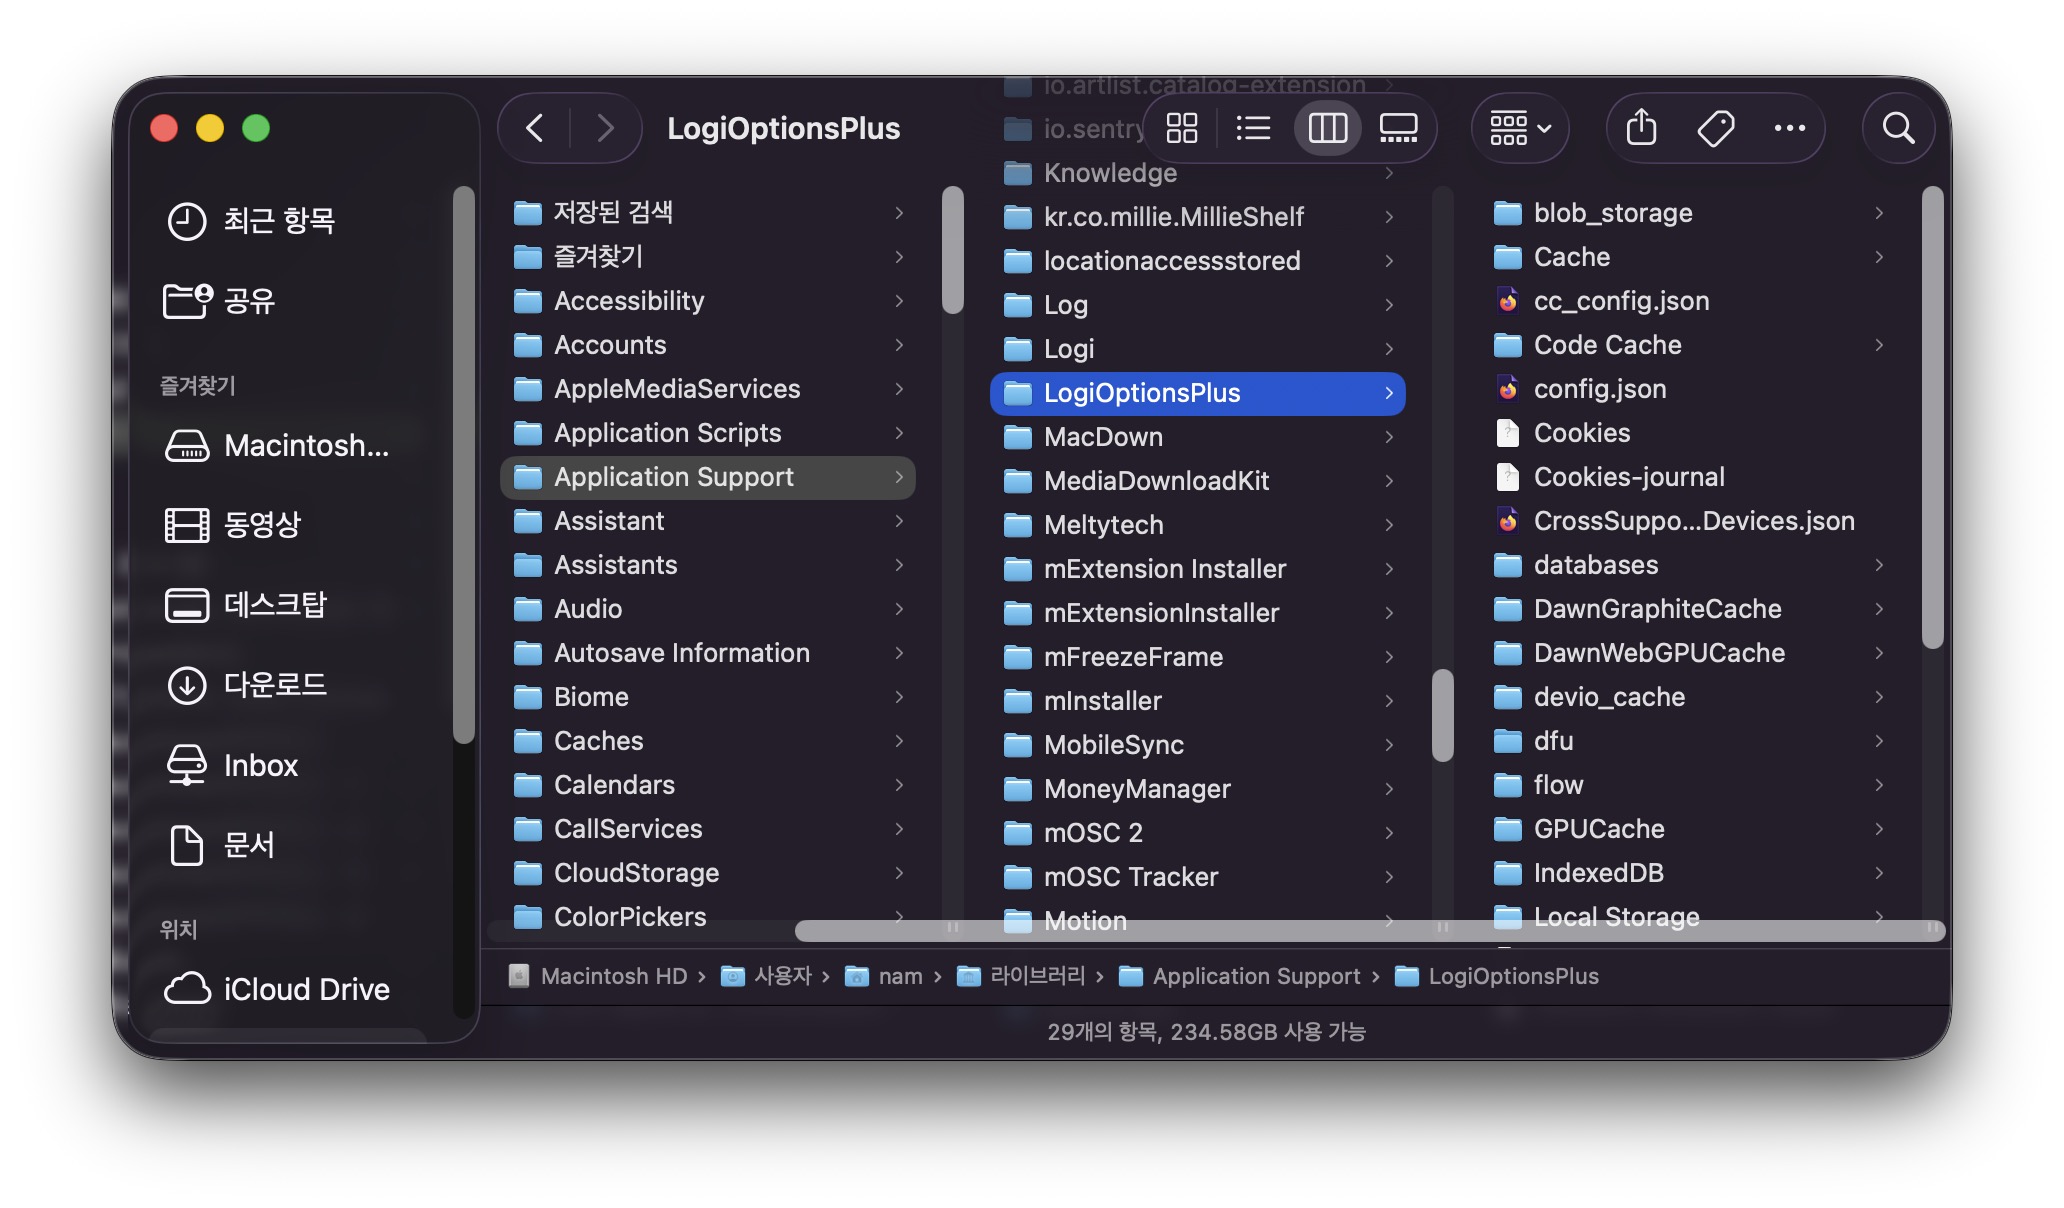
Task: Click the Search magnifier icon
Action: (1898, 128)
